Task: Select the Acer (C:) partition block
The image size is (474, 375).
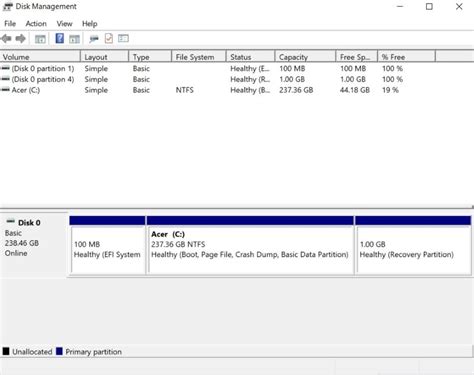Action: pos(250,246)
